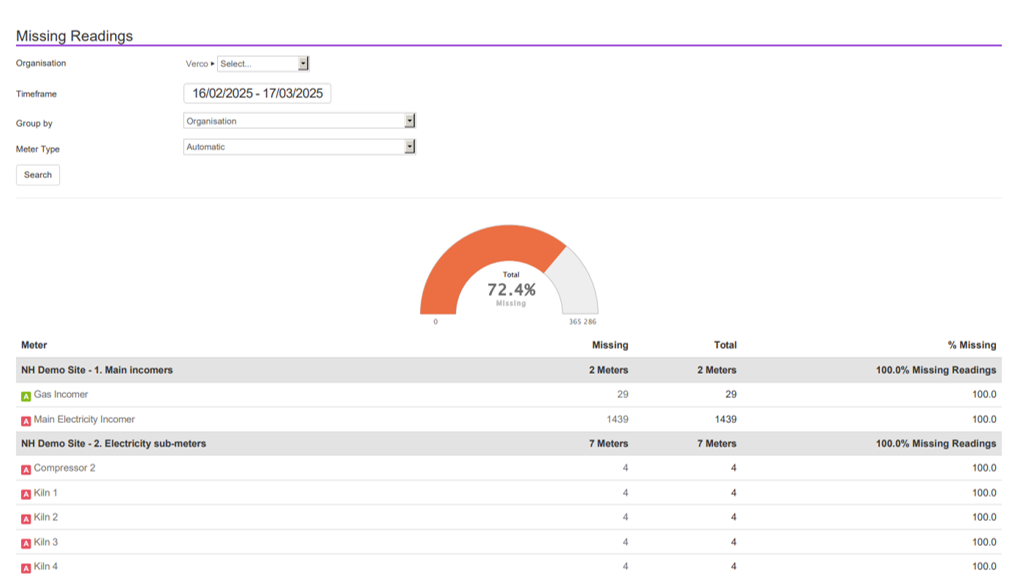
Task: Open the Gas Incomer meter link
Action: coord(61,395)
